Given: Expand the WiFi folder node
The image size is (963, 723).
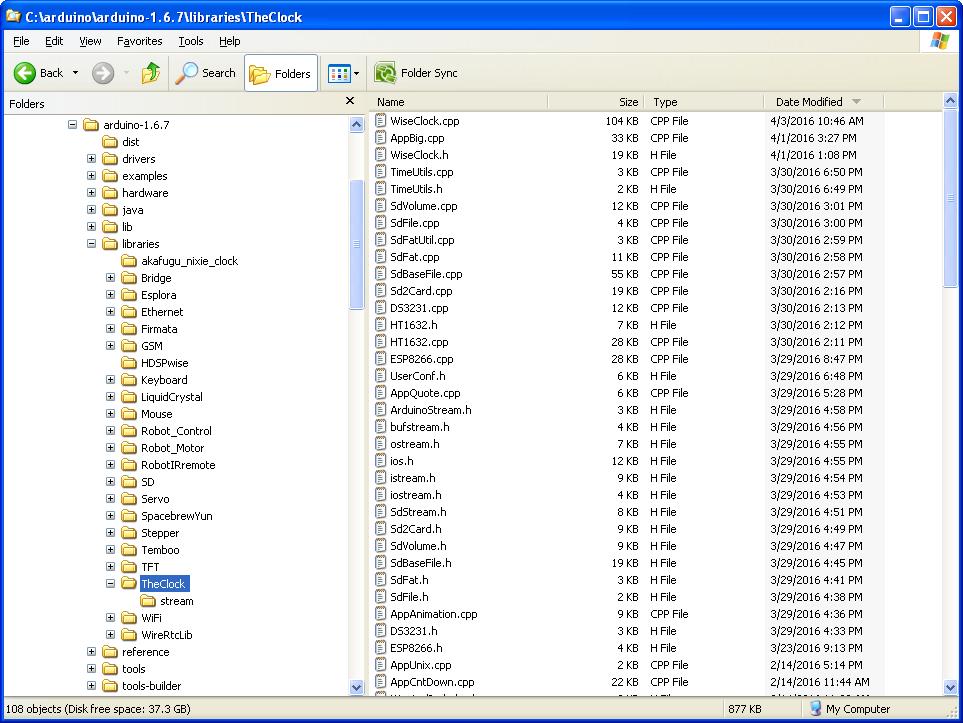Looking at the screenshot, I should click(111, 618).
